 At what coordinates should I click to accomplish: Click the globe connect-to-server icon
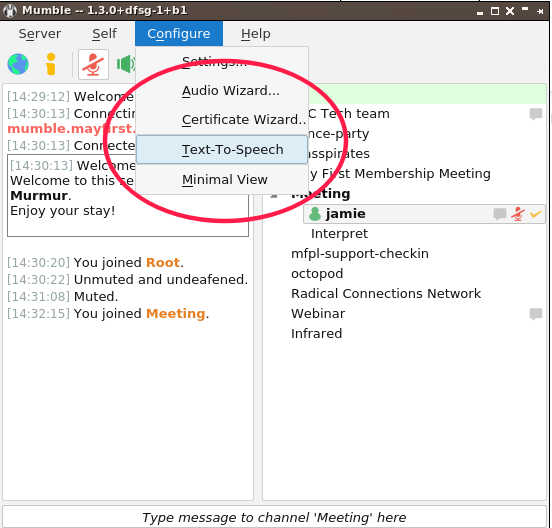(x=18, y=64)
